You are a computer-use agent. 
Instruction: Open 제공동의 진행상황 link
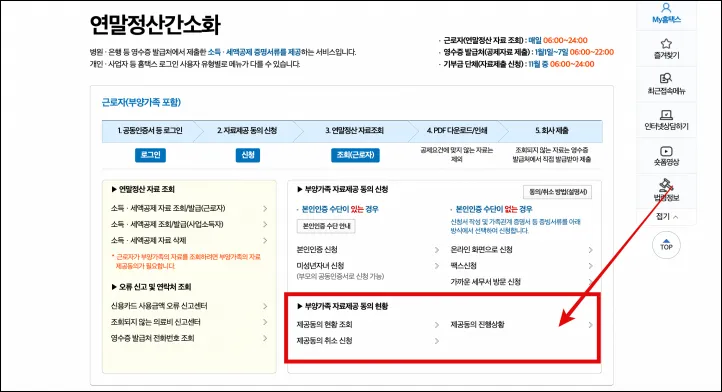pyautogui.click(x=477, y=325)
